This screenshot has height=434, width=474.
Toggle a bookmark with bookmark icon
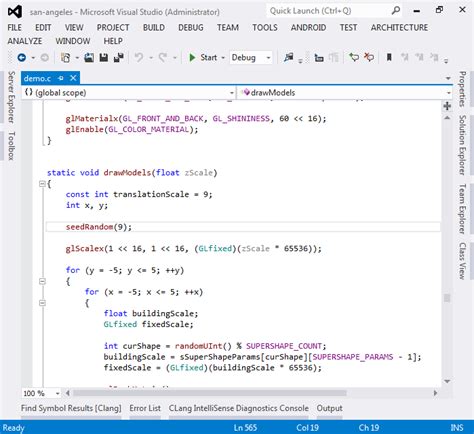click(389, 58)
